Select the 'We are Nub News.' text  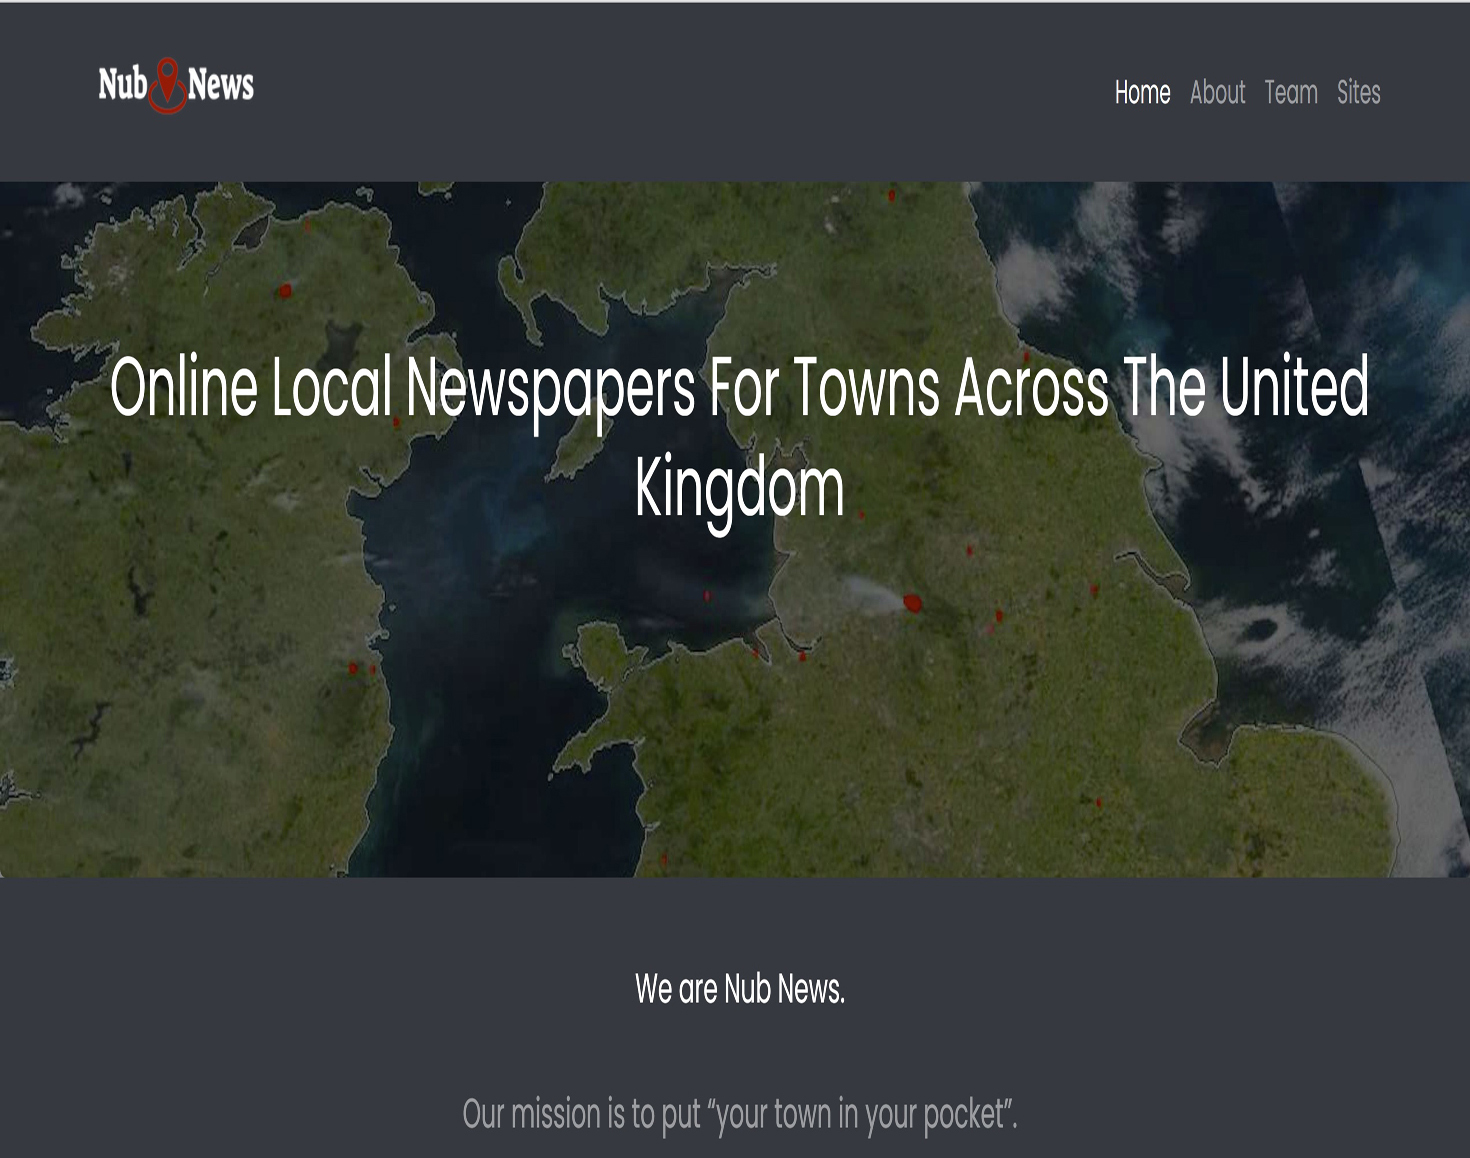[740, 989]
